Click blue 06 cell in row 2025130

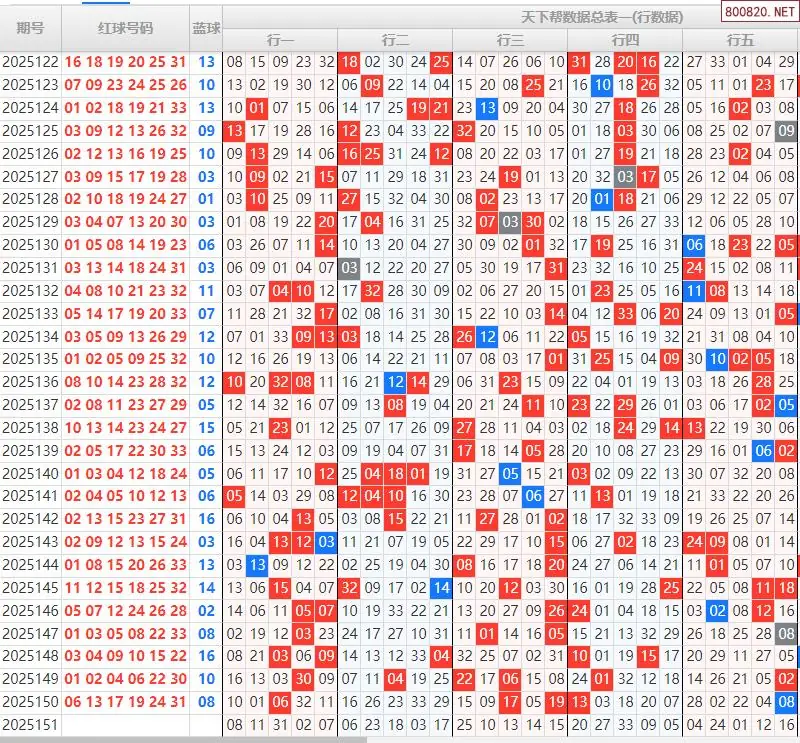(x=695, y=245)
